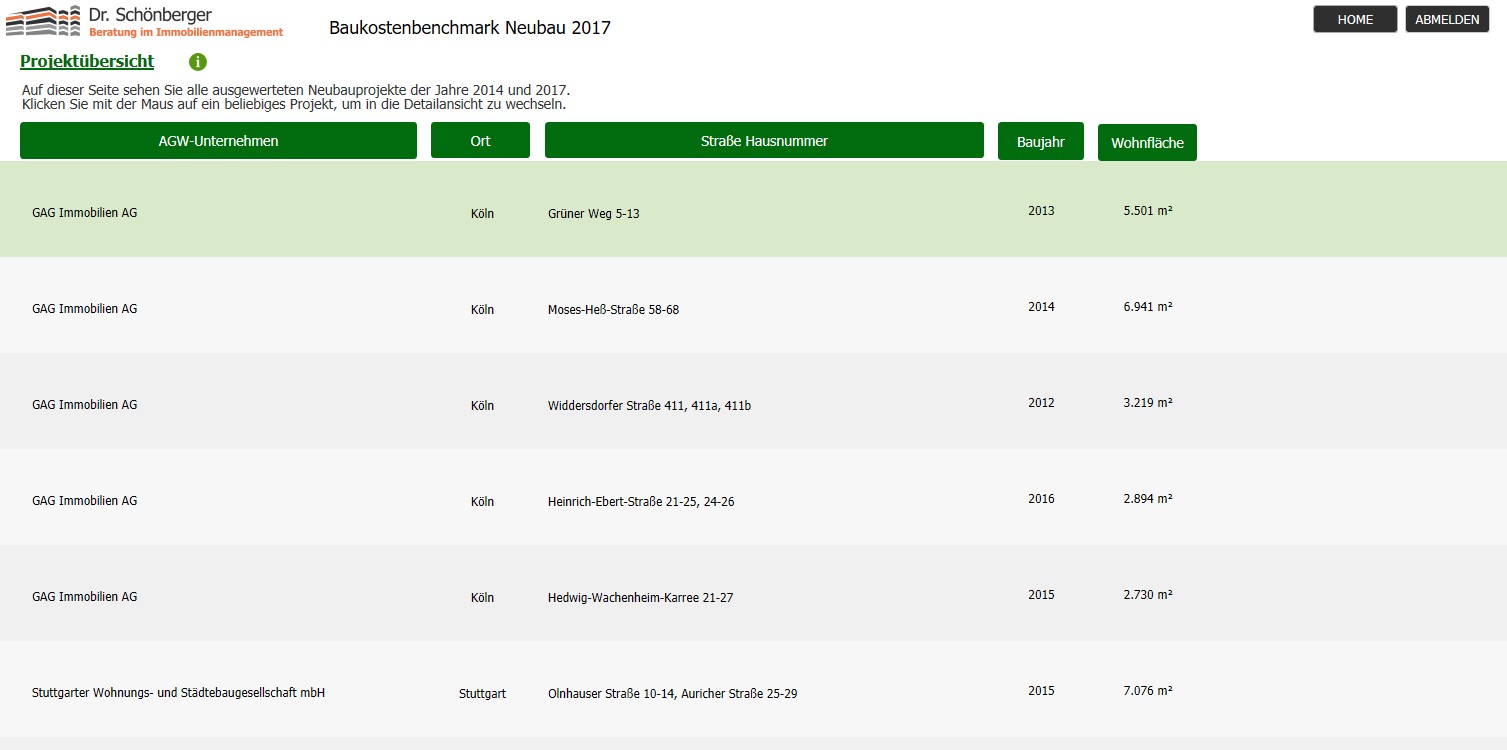Click Köln in the Hedwig-Wachenheim-Karree row
Screen dimensions: 1507x750
click(482, 598)
